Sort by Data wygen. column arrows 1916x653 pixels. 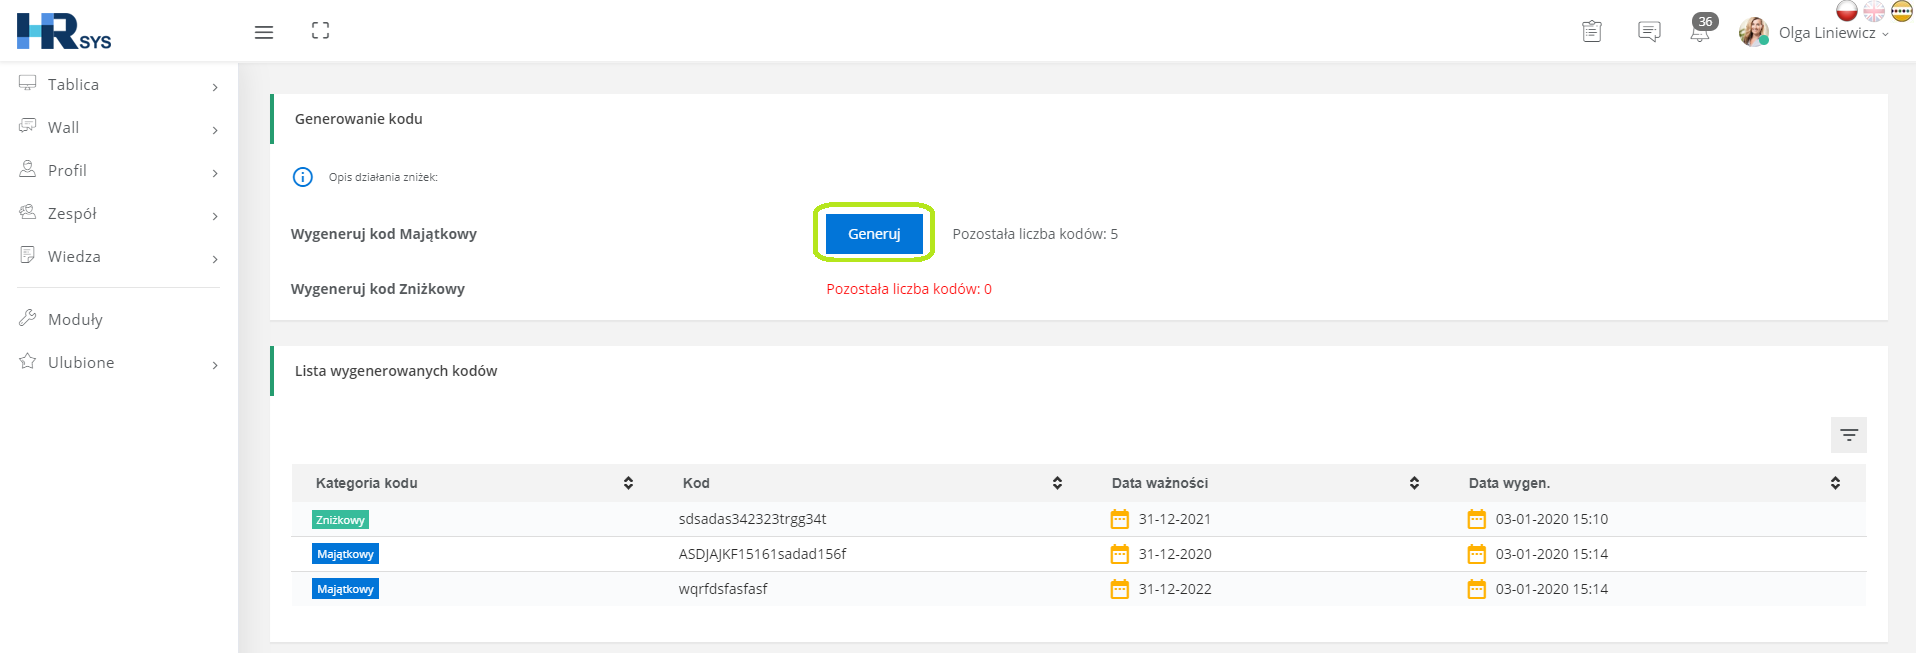click(1835, 483)
